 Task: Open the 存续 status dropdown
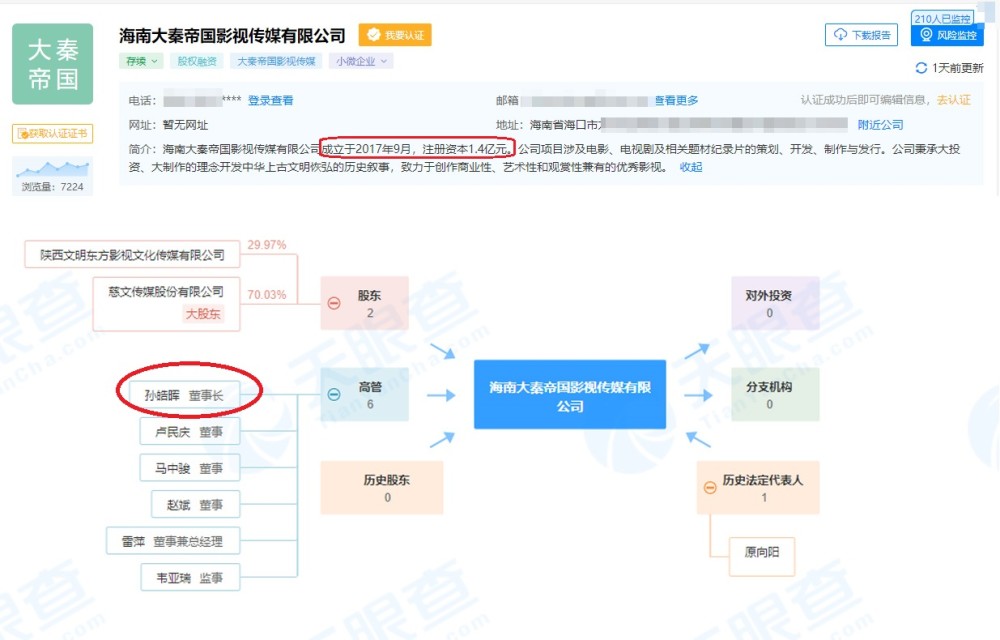[141, 61]
